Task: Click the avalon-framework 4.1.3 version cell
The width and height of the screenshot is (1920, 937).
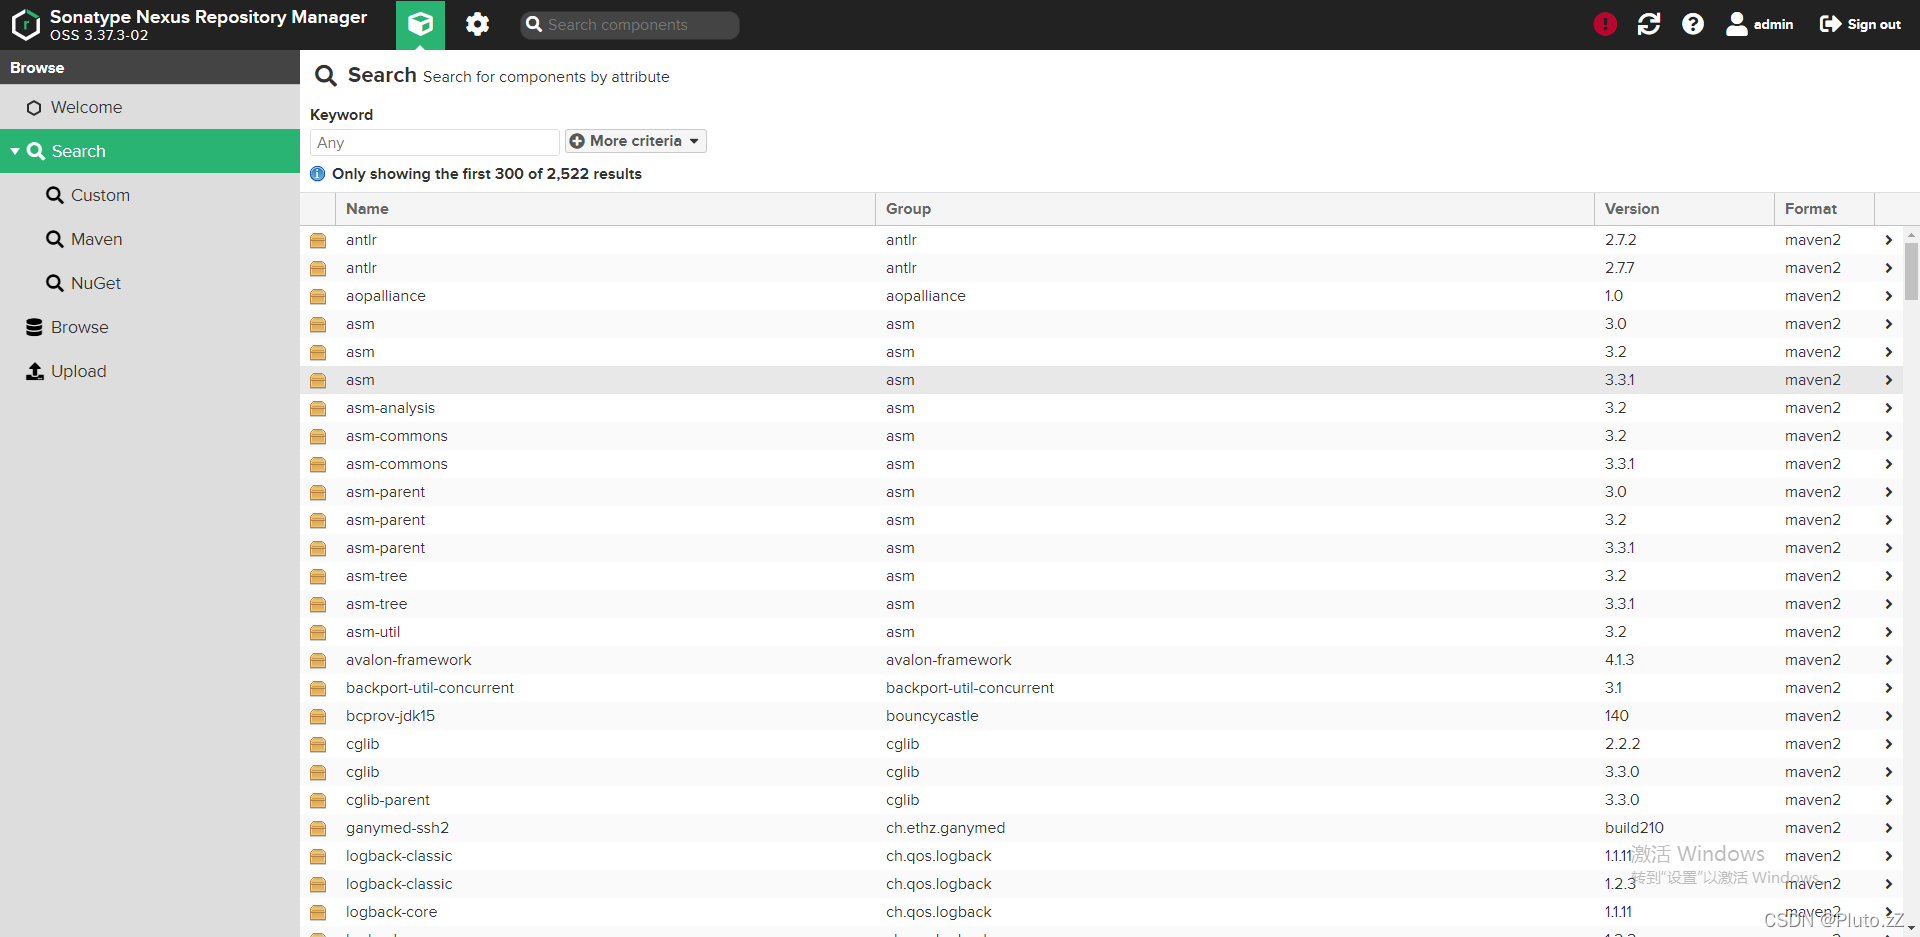Action: click(x=1619, y=660)
